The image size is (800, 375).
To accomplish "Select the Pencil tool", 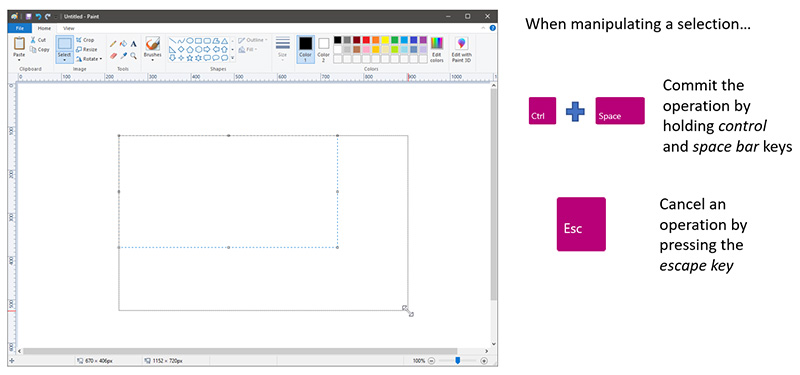I will tap(113, 44).
